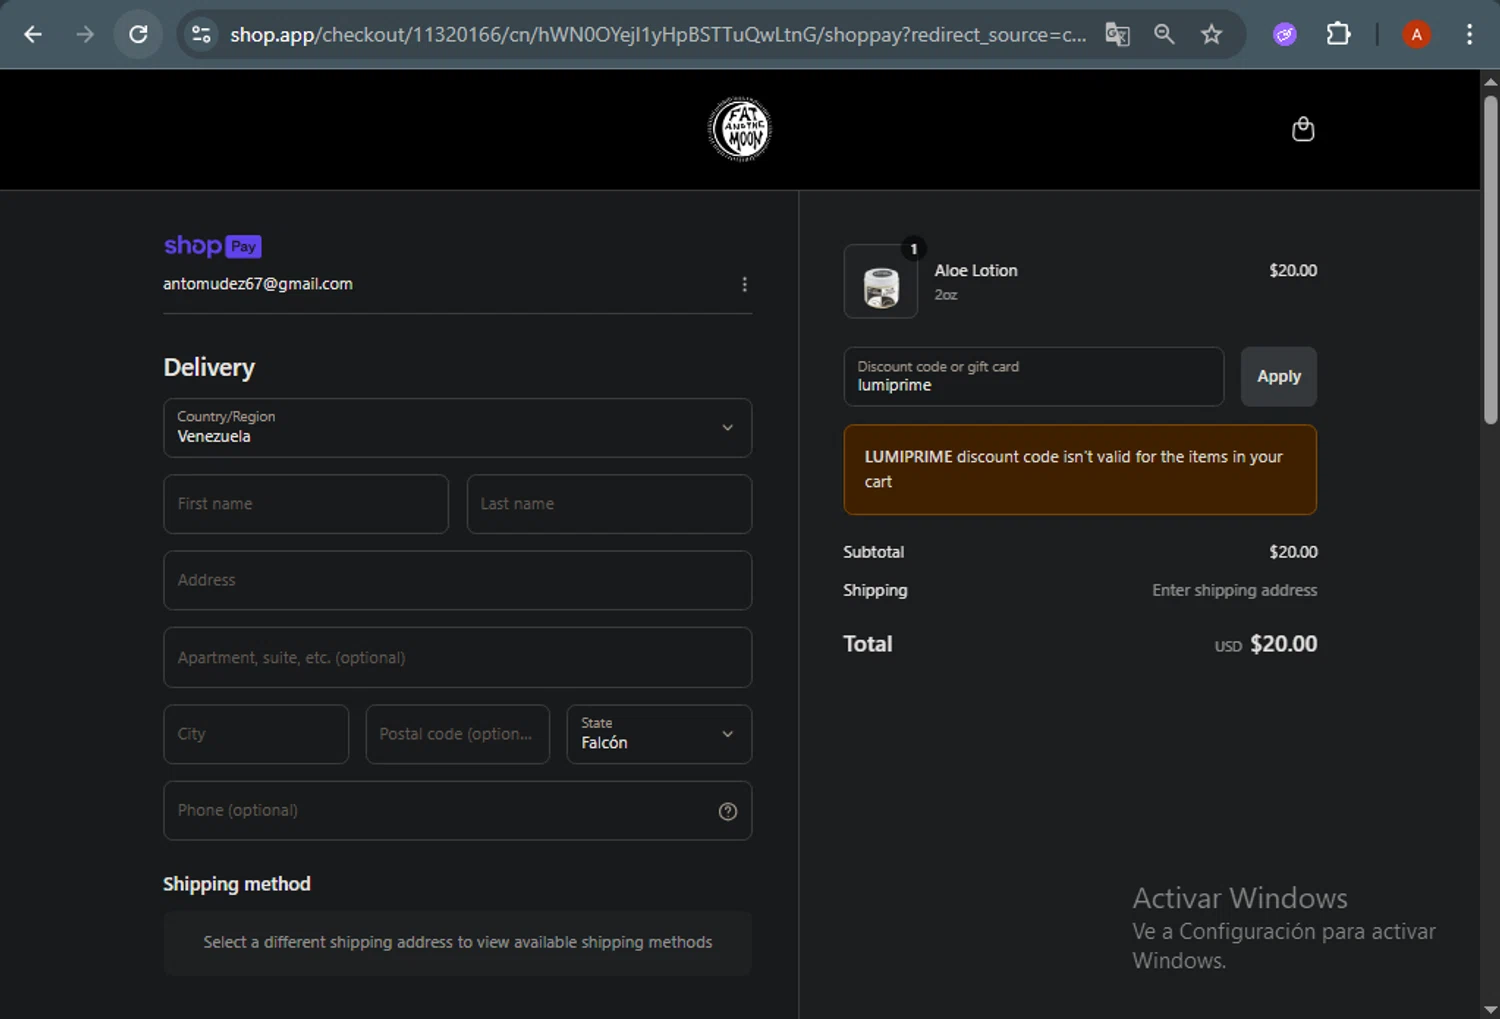Open Chrome three-dot menu

pos(1469,35)
